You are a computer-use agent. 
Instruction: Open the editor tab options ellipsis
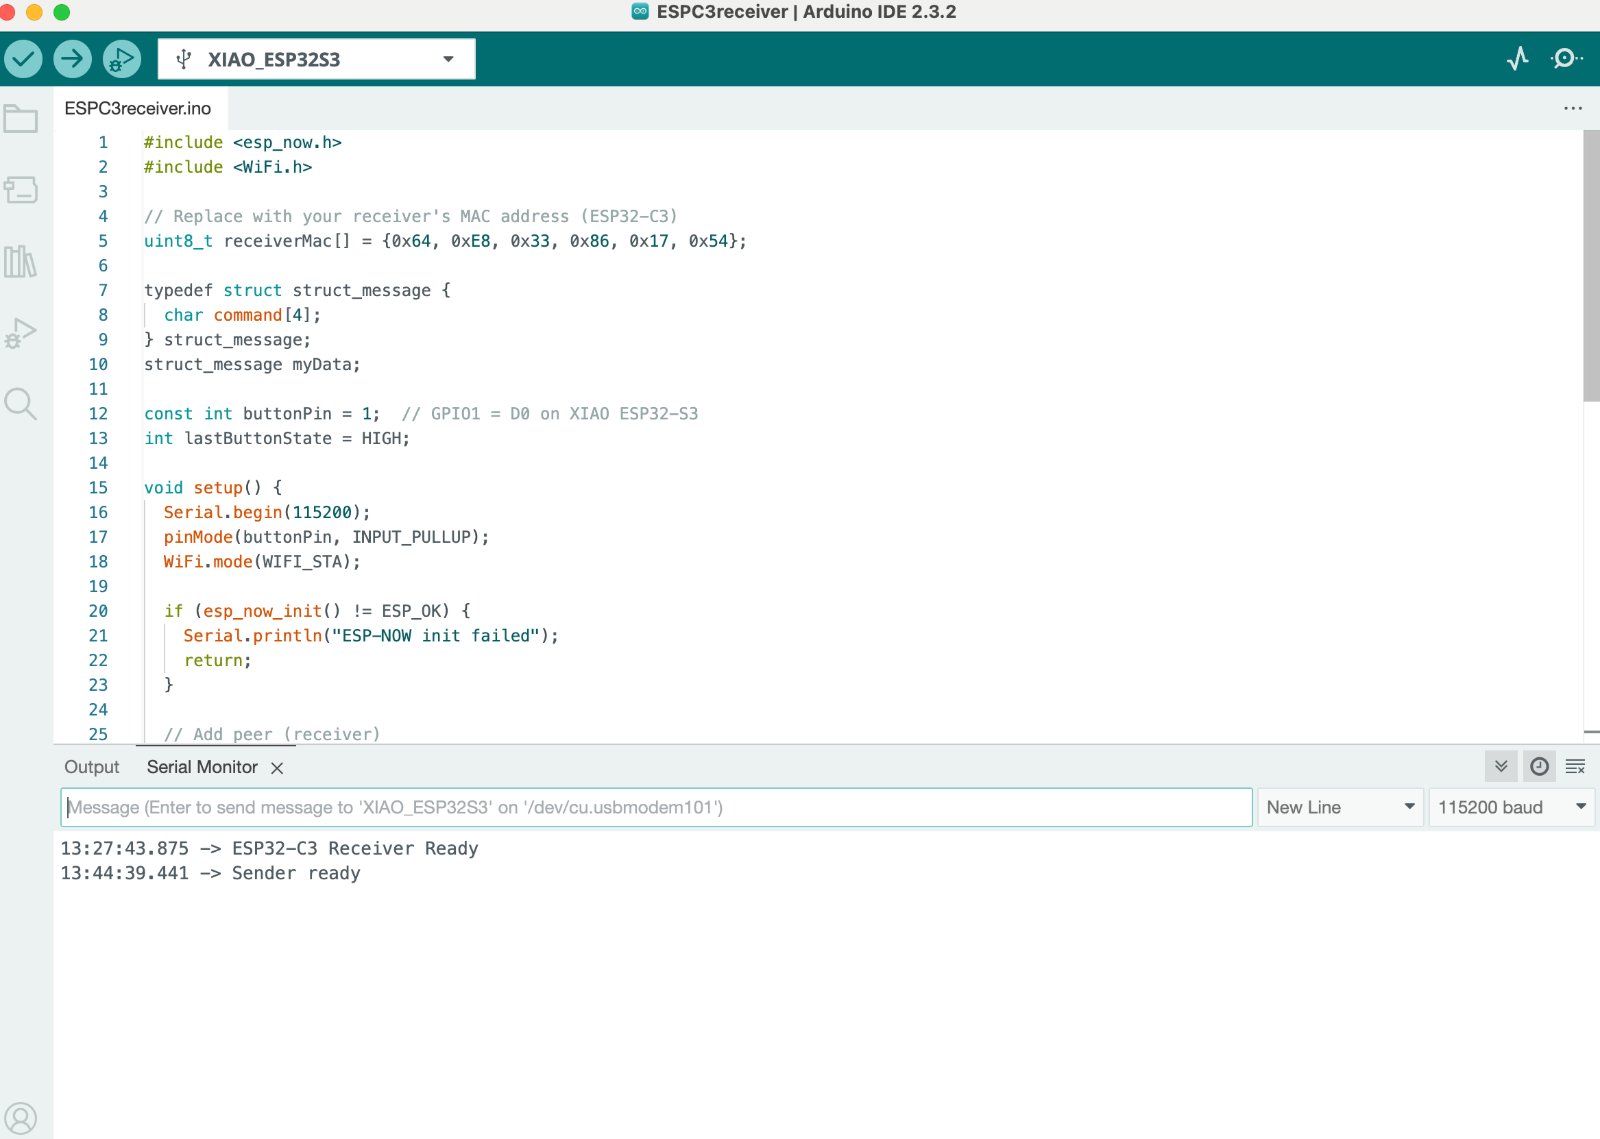1573,108
